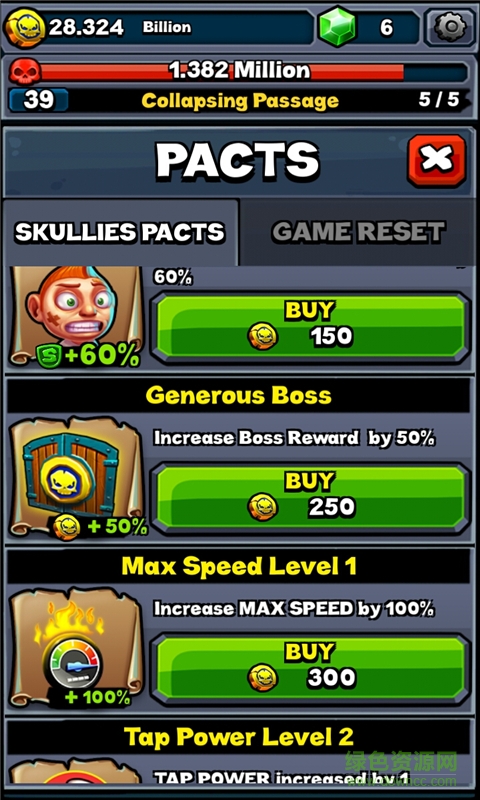This screenshot has height=800, width=480.
Task: Tap the 6 gems counter
Action: coord(387,28)
